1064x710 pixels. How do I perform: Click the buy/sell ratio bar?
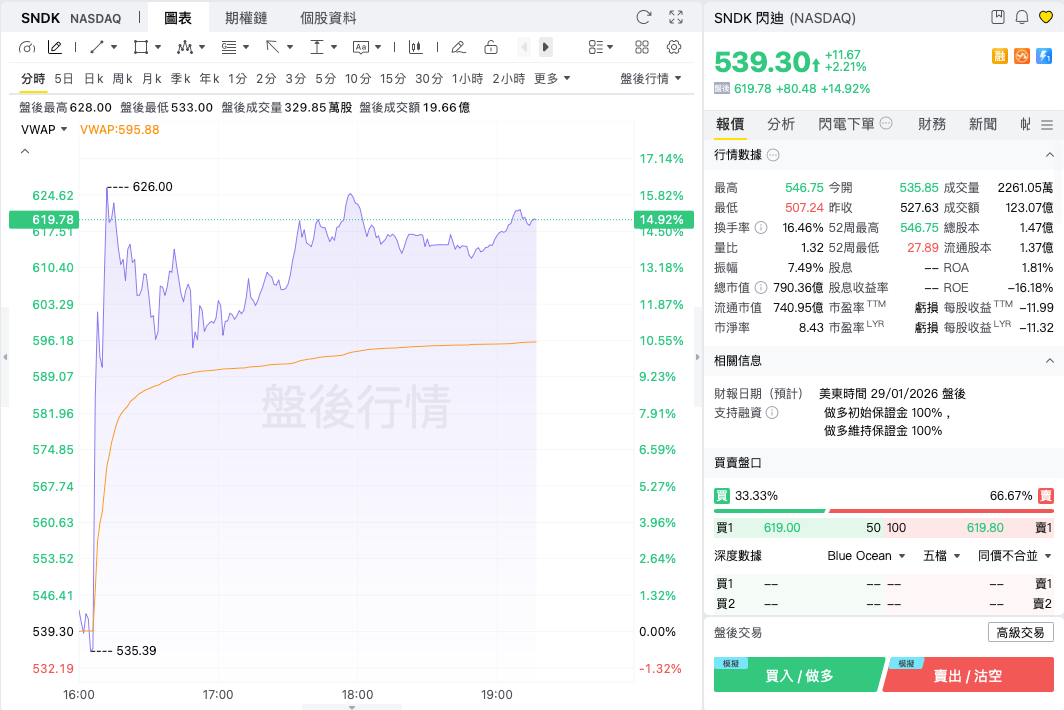pyautogui.click(x=884, y=510)
